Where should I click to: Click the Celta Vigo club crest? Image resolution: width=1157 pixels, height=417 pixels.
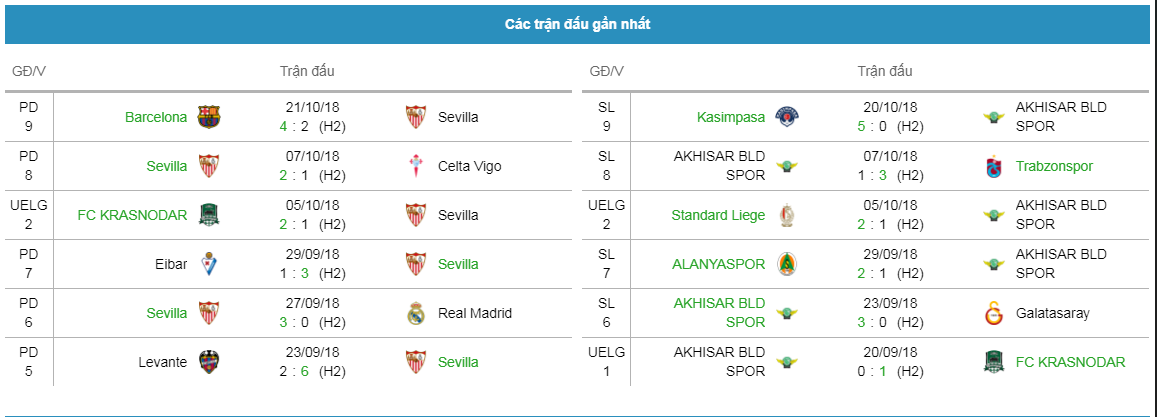tap(416, 166)
